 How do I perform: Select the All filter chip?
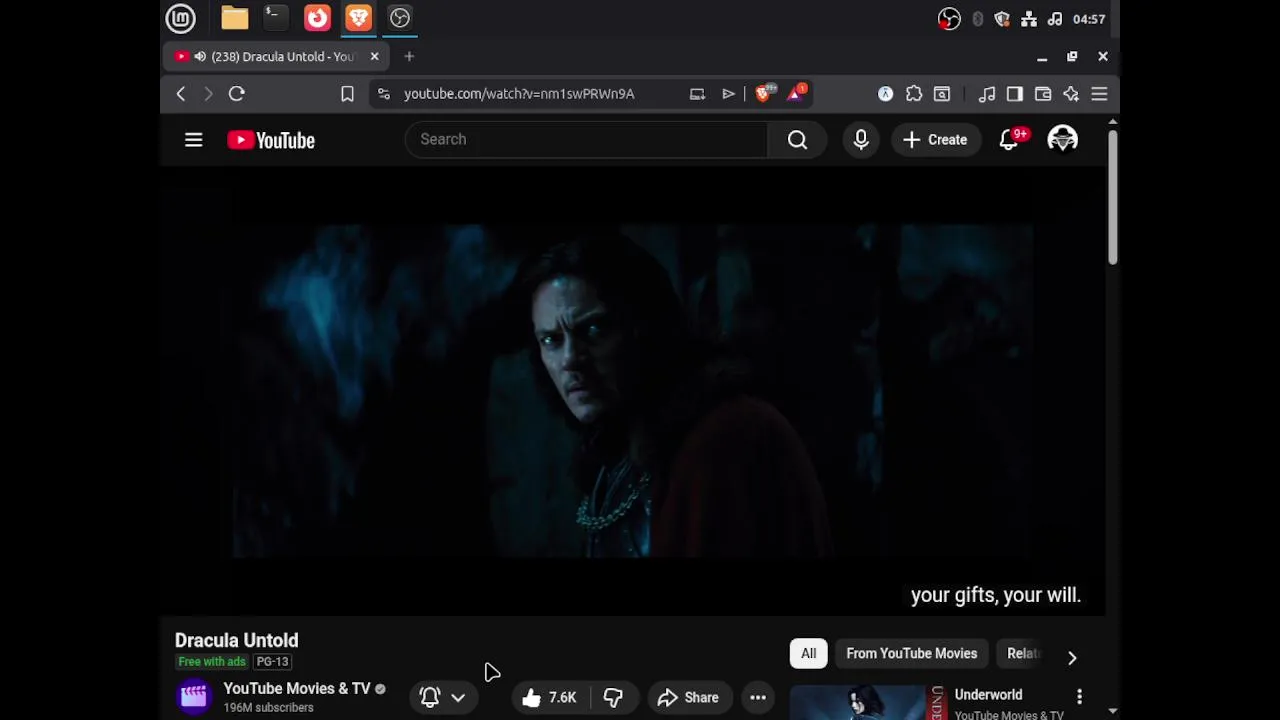(x=808, y=654)
